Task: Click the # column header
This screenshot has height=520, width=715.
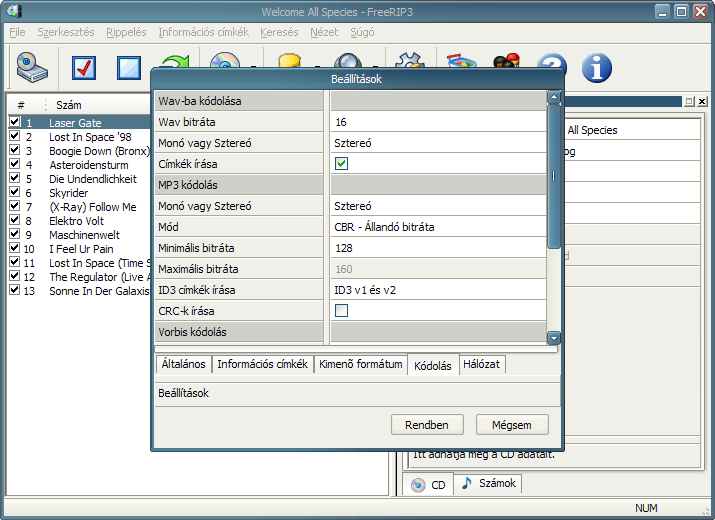Action: 21,105
